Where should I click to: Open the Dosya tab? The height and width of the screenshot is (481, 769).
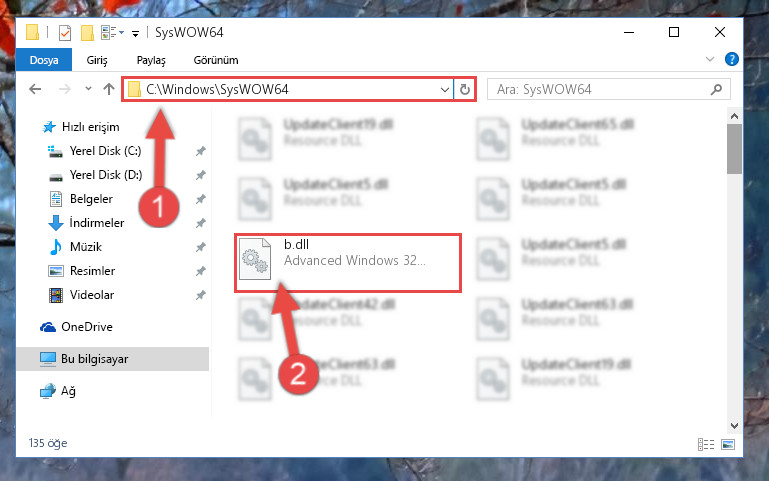pyautogui.click(x=44, y=60)
